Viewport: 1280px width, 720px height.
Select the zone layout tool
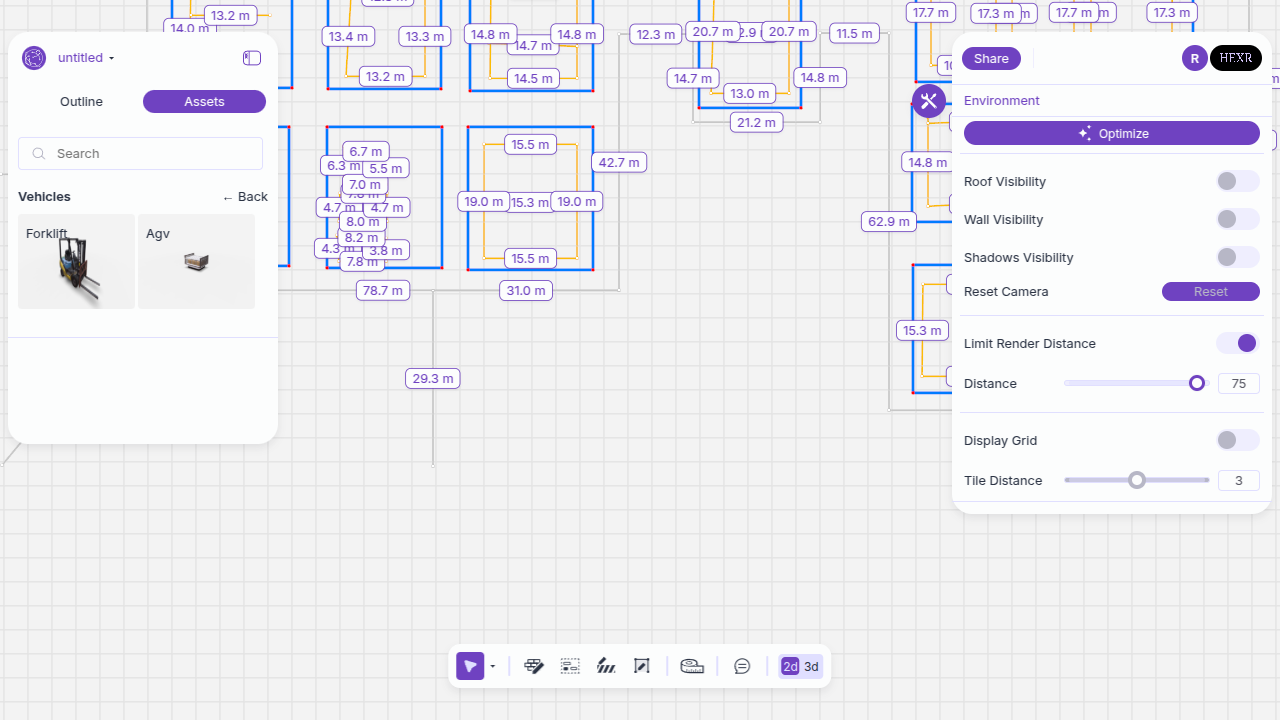570,667
